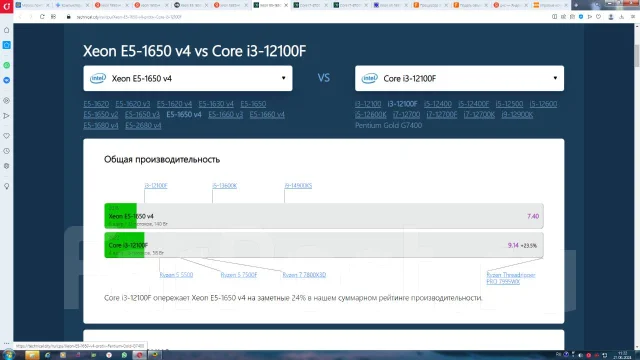The image size is (640, 360).
Task: Open the E5-1680 v4 link
Action: [x=101, y=125]
